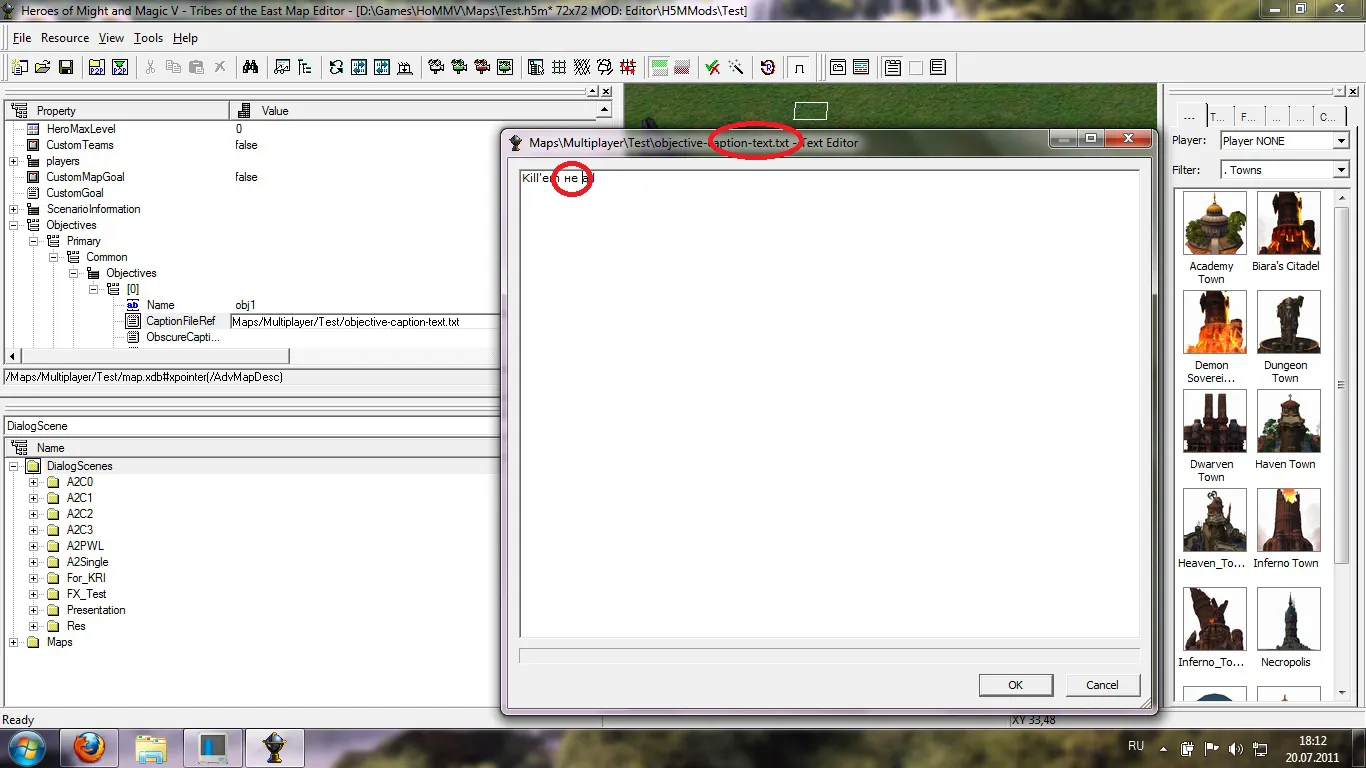
Task: Open the Resource menu
Action: 65,38
